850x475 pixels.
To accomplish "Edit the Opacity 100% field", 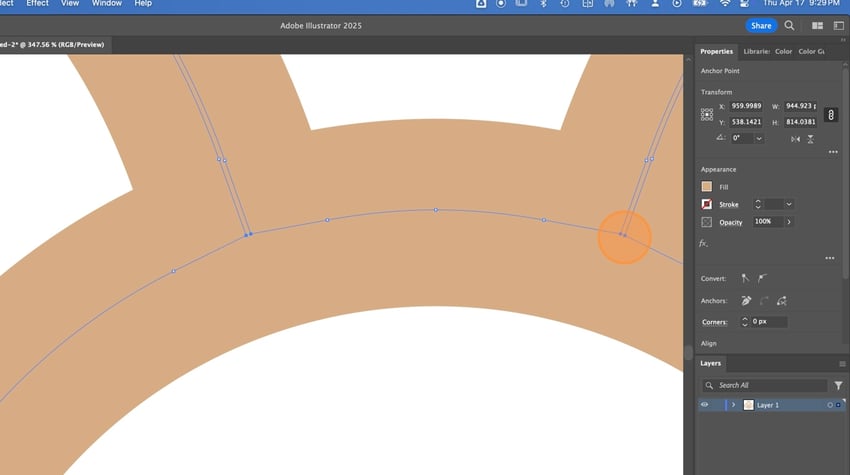I will click(x=767, y=221).
